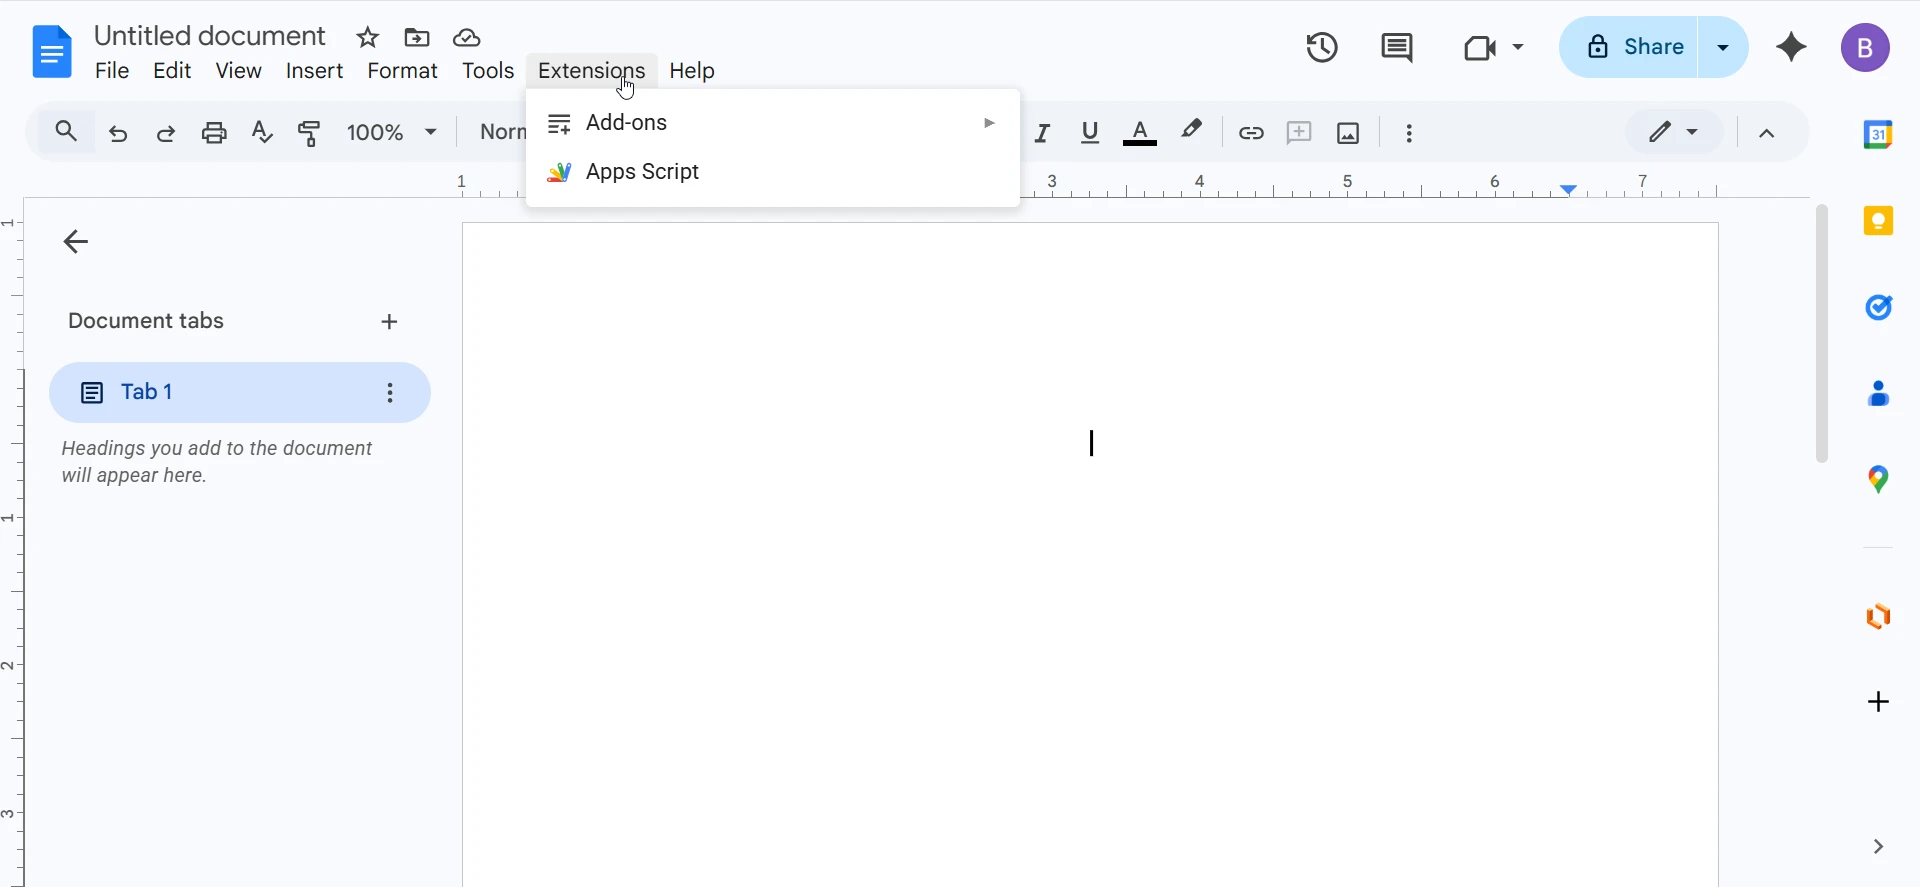1920x887 pixels.
Task: Print the document
Action: tap(214, 133)
